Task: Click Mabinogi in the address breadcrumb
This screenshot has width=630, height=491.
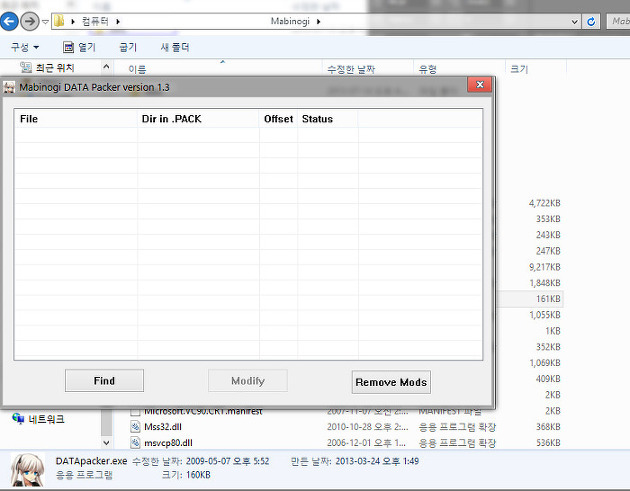Action: [290, 21]
